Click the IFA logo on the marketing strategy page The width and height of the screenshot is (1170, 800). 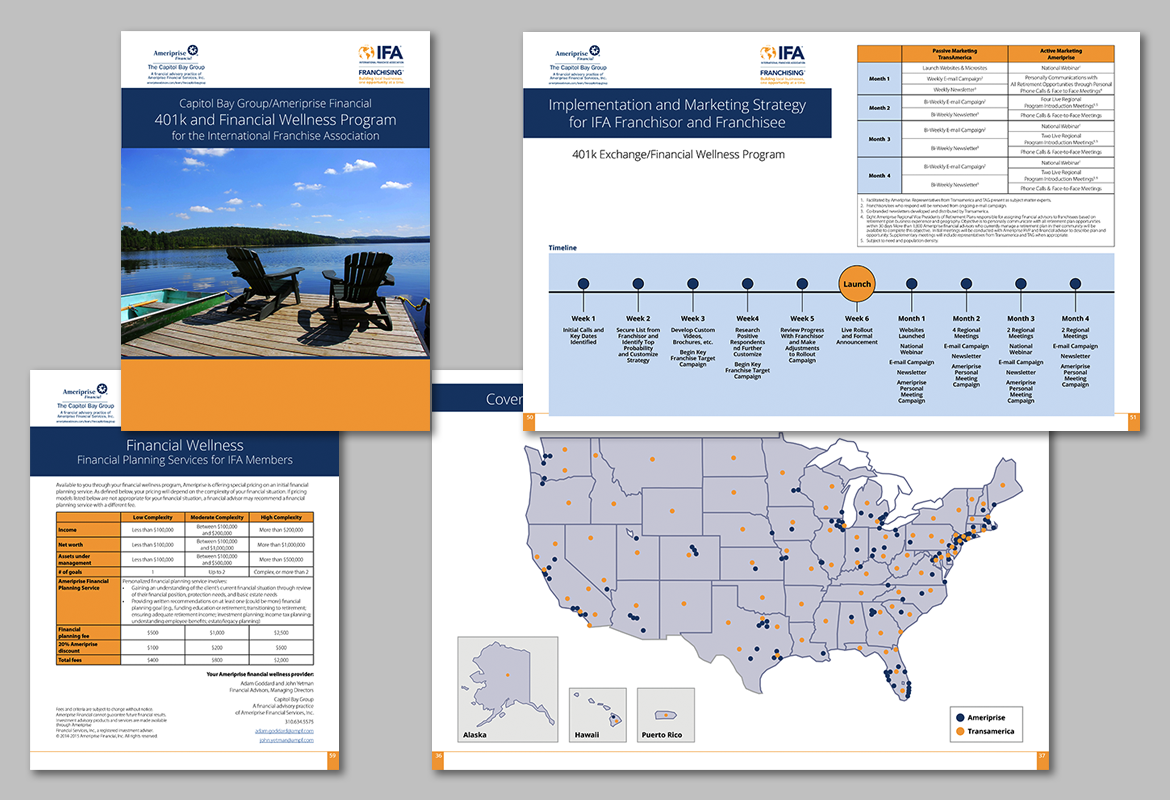781,60
